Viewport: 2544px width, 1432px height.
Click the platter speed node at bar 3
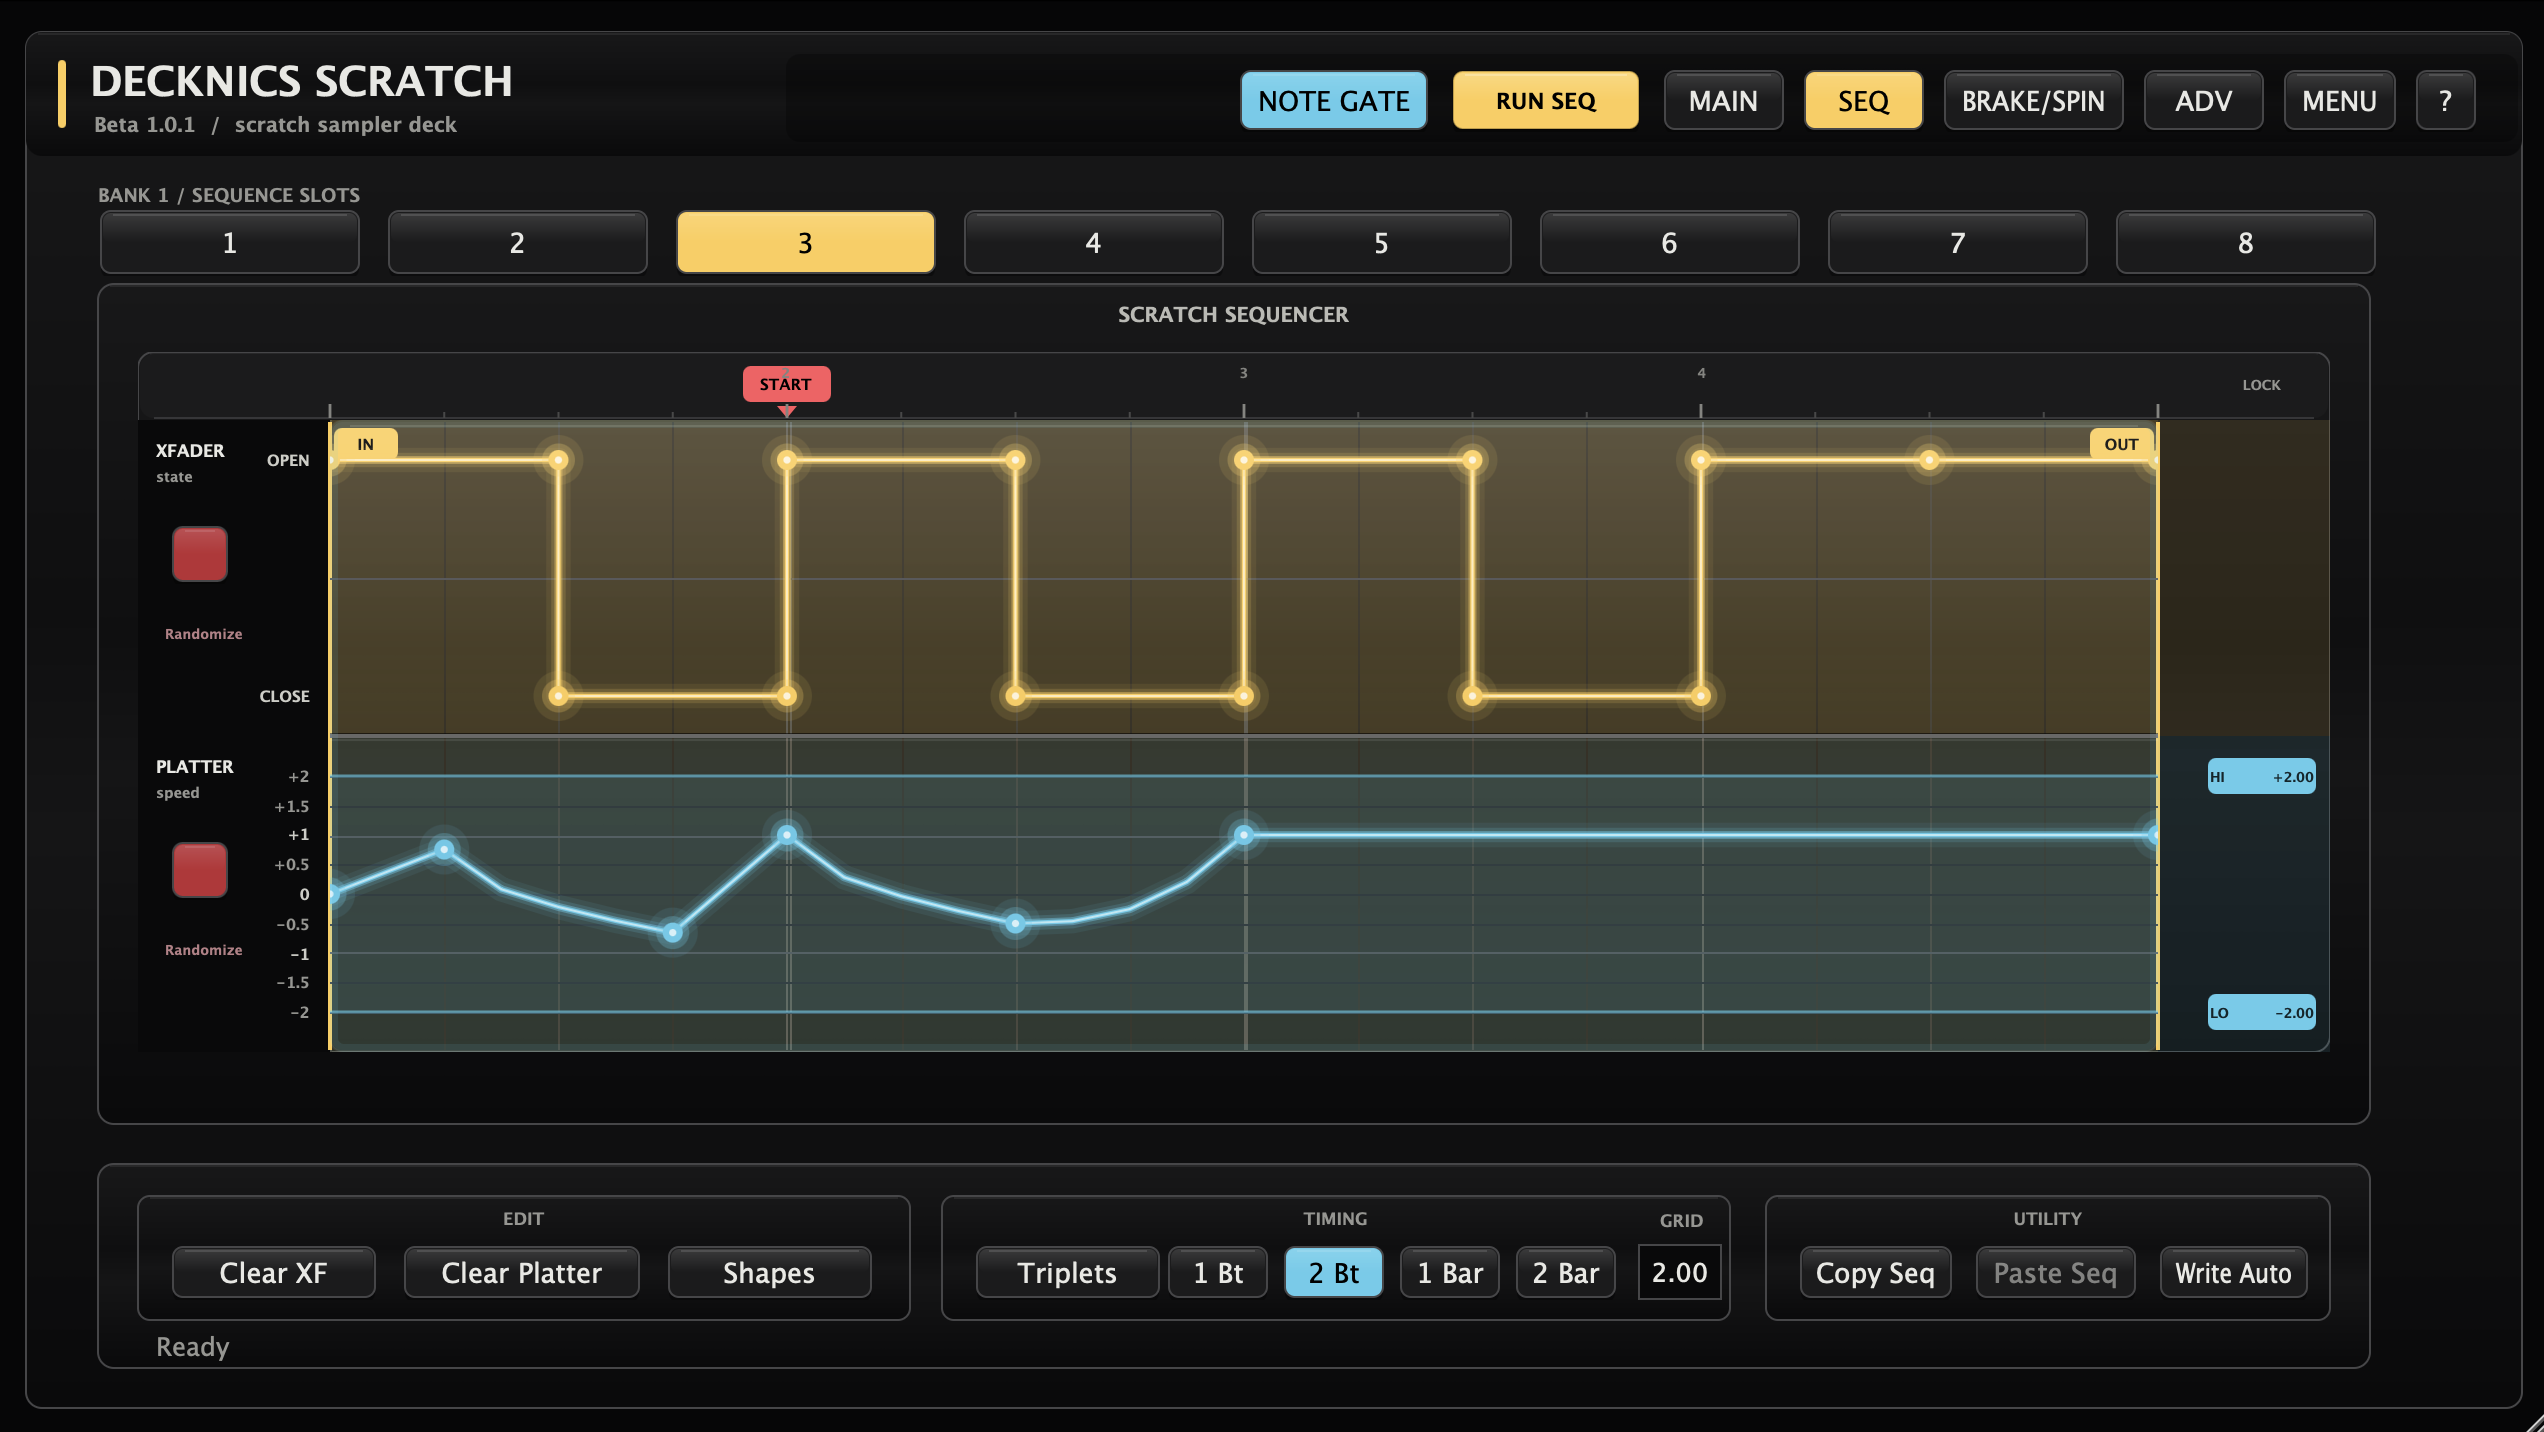pyautogui.click(x=1244, y=835)
